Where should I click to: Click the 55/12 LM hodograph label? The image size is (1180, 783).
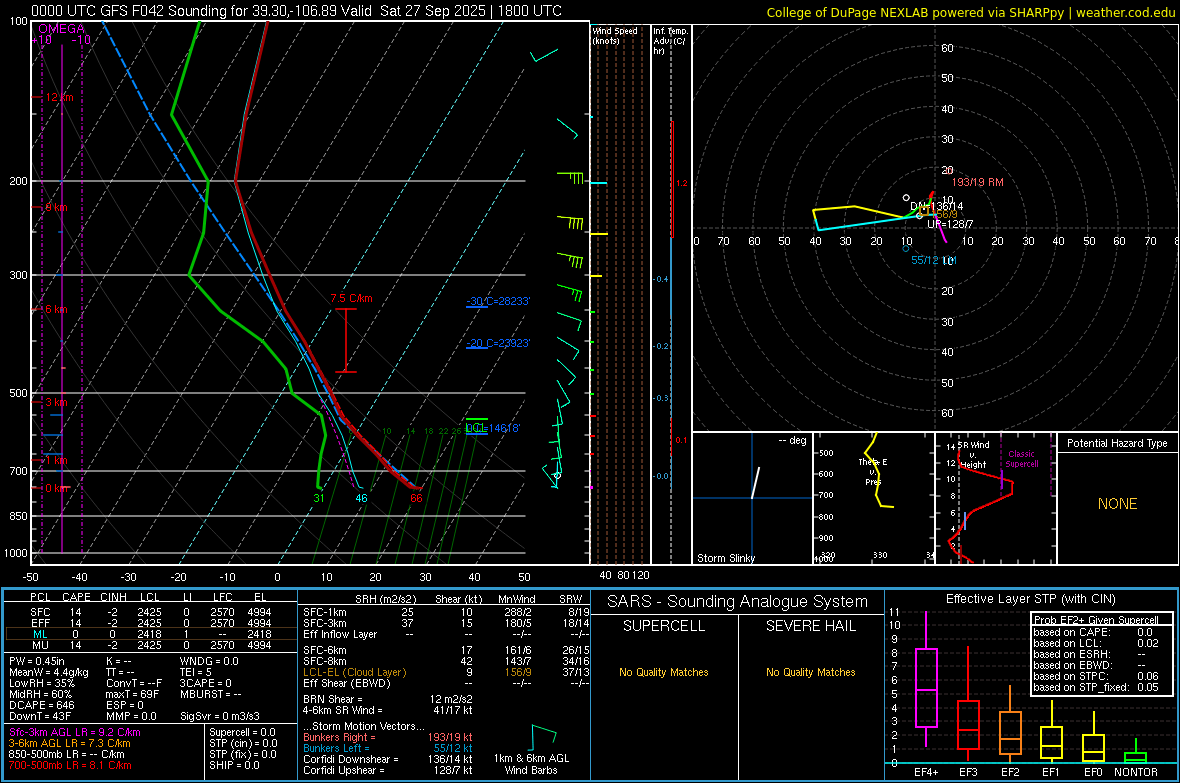(933, 260)
